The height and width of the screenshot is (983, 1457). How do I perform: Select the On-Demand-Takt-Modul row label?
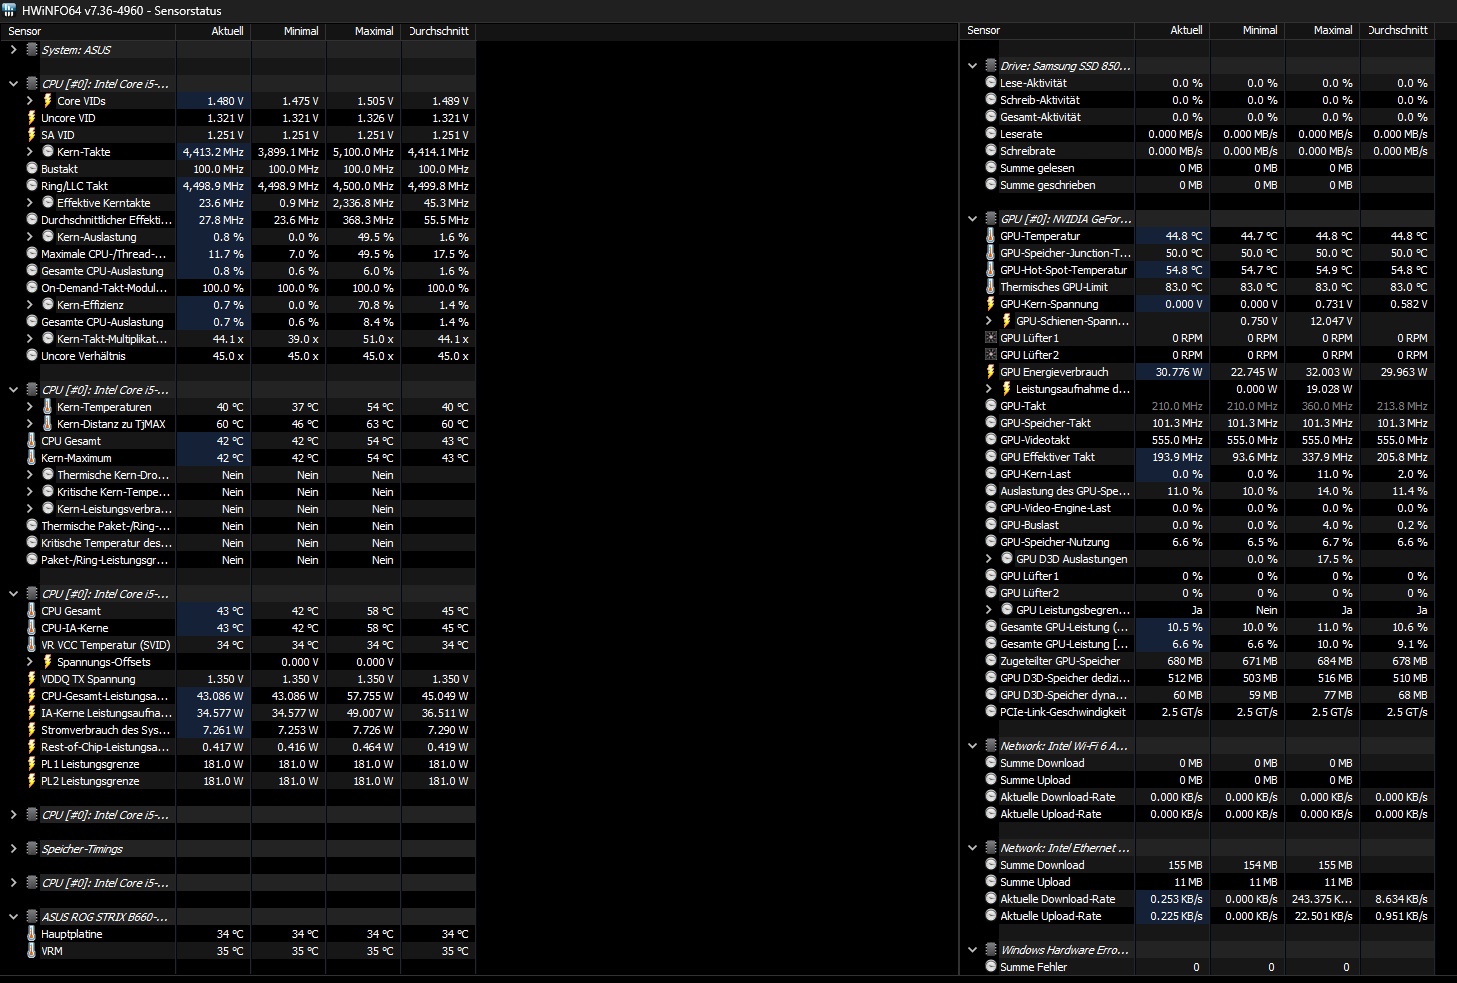(x=104, y=288)
